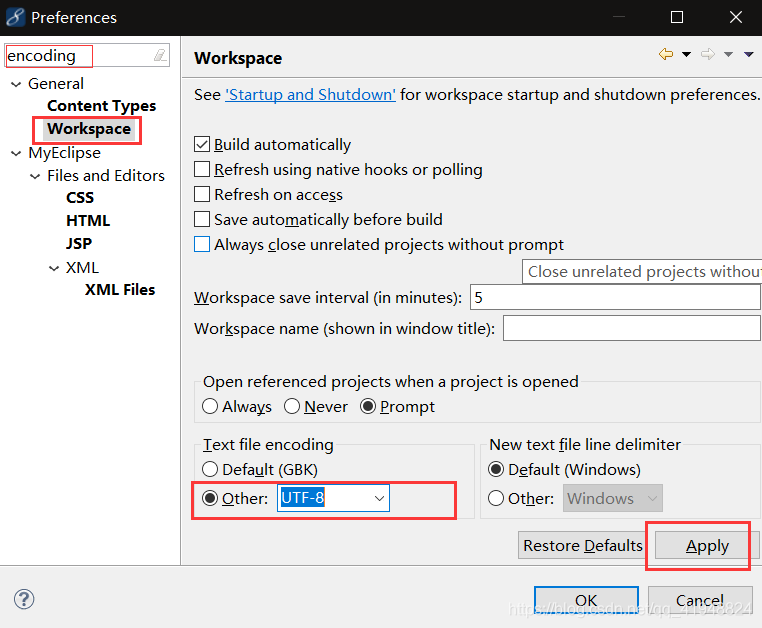Select Default (Windows) line delimiter
The image size is (762, 628).
click(496, 469)
